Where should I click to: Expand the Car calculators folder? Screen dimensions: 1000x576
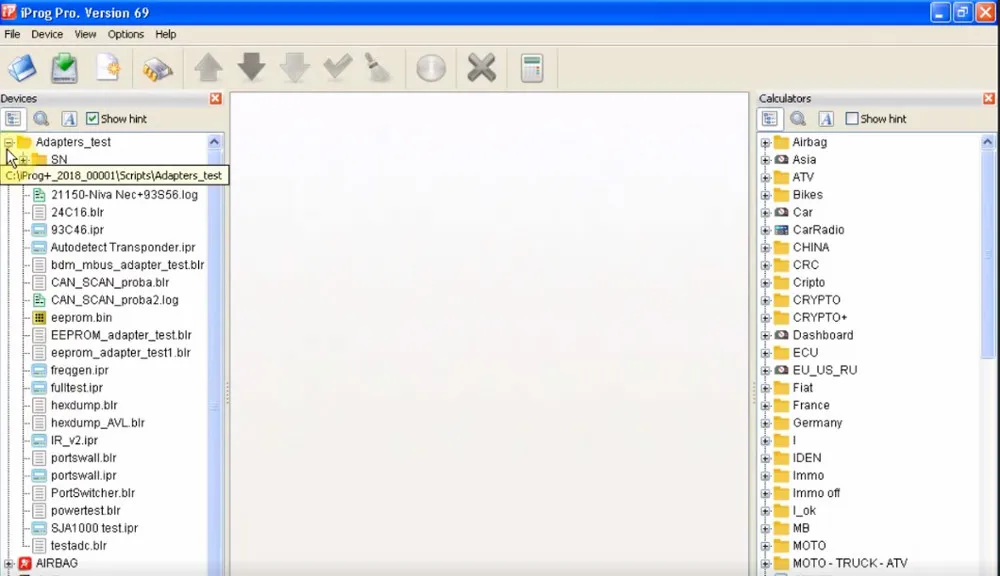coord(765,213)
